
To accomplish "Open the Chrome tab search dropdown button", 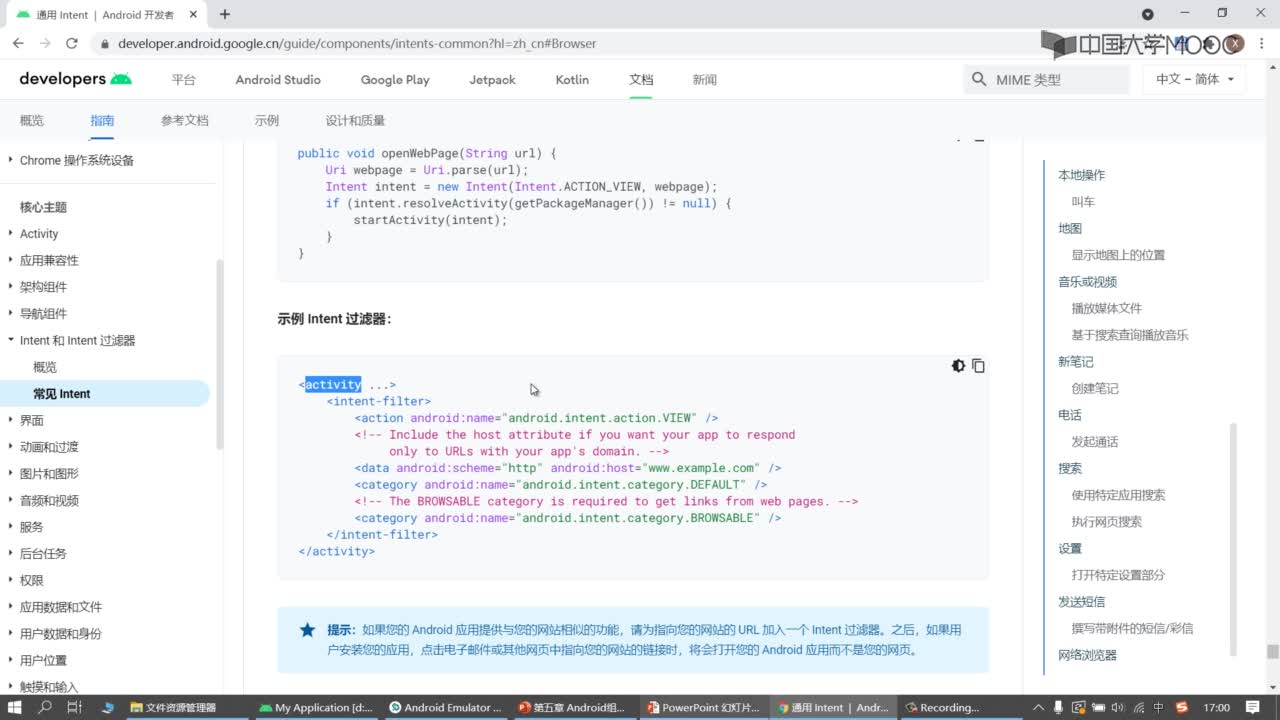I will [1148, 14].
